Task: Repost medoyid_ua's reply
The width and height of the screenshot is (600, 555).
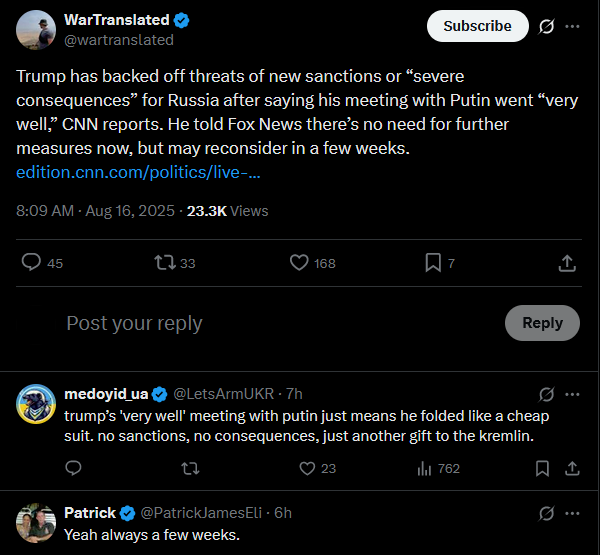Action: [190, 468]
